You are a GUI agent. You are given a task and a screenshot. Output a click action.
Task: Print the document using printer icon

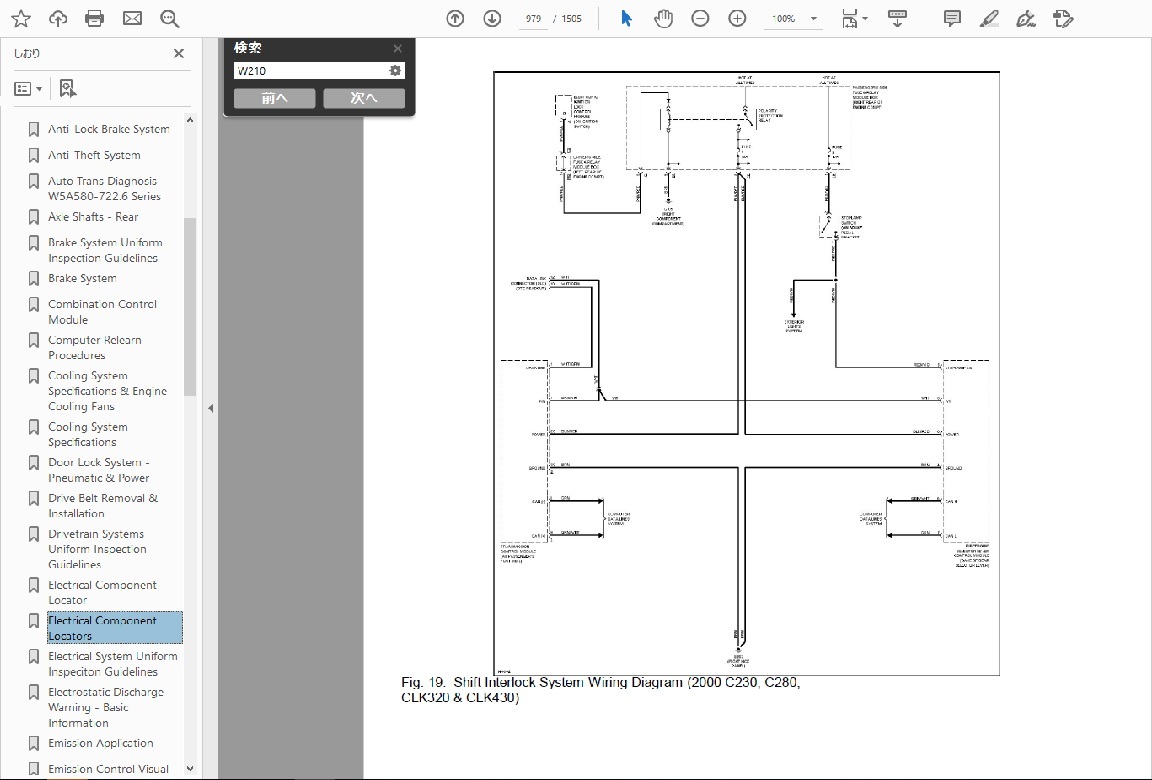(x=95, y=18)
